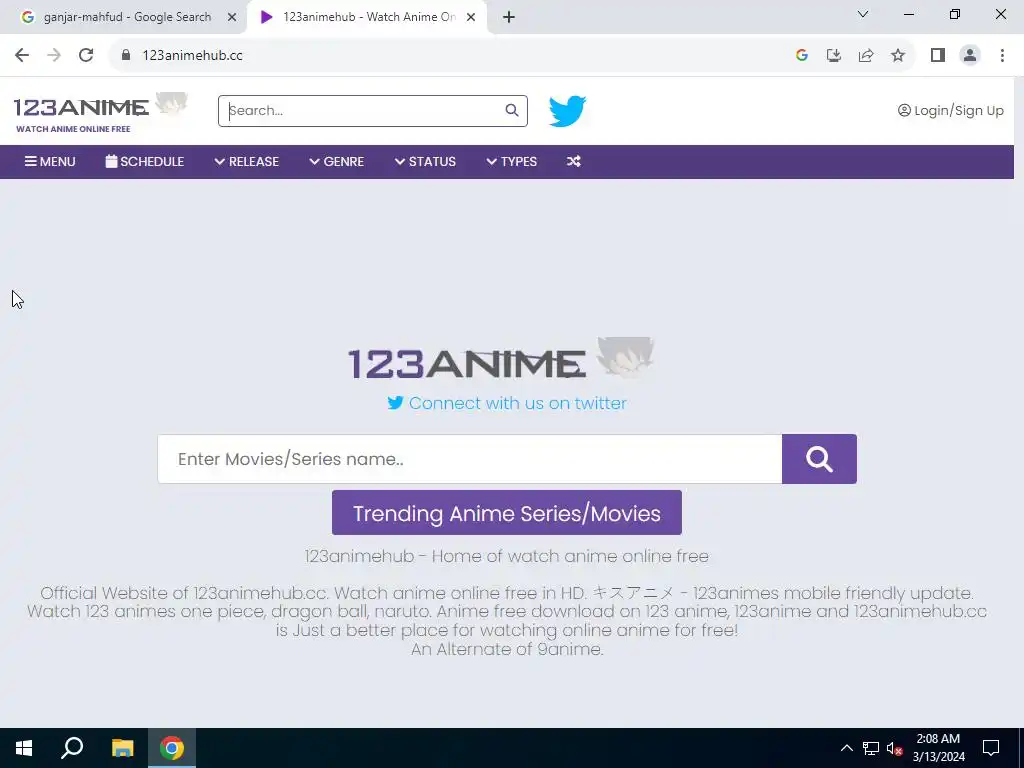Open the taskbar clock showing 2:08 AM
1024x768 pixels.
pyautogui.click(x=938, y=748)
